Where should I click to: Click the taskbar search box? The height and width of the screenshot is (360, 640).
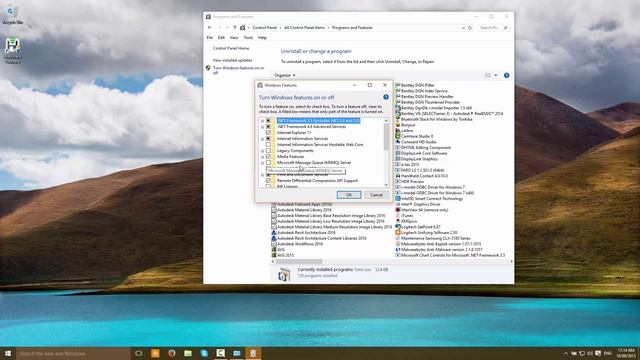click(73, 353)
